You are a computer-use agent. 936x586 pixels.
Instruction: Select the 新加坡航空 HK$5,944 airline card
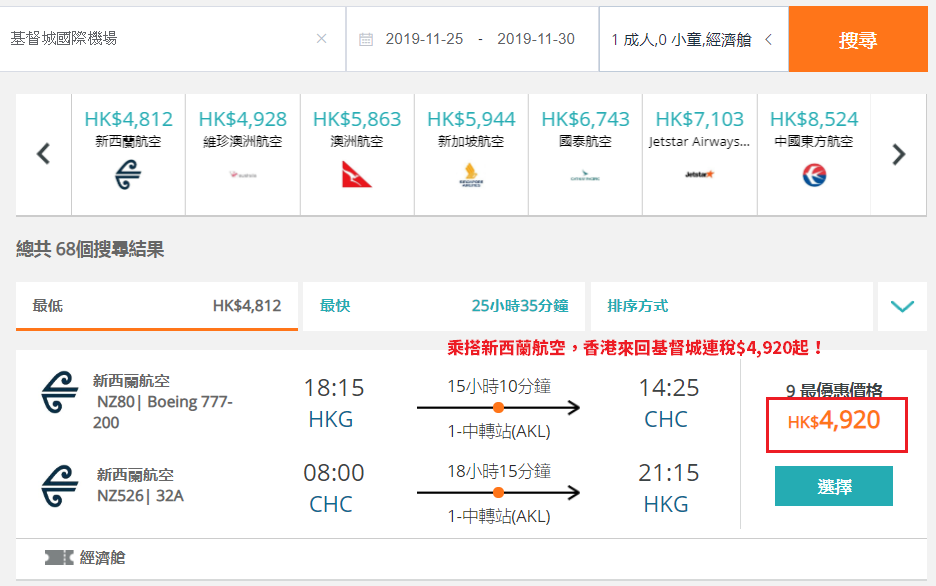pos(471,154)
